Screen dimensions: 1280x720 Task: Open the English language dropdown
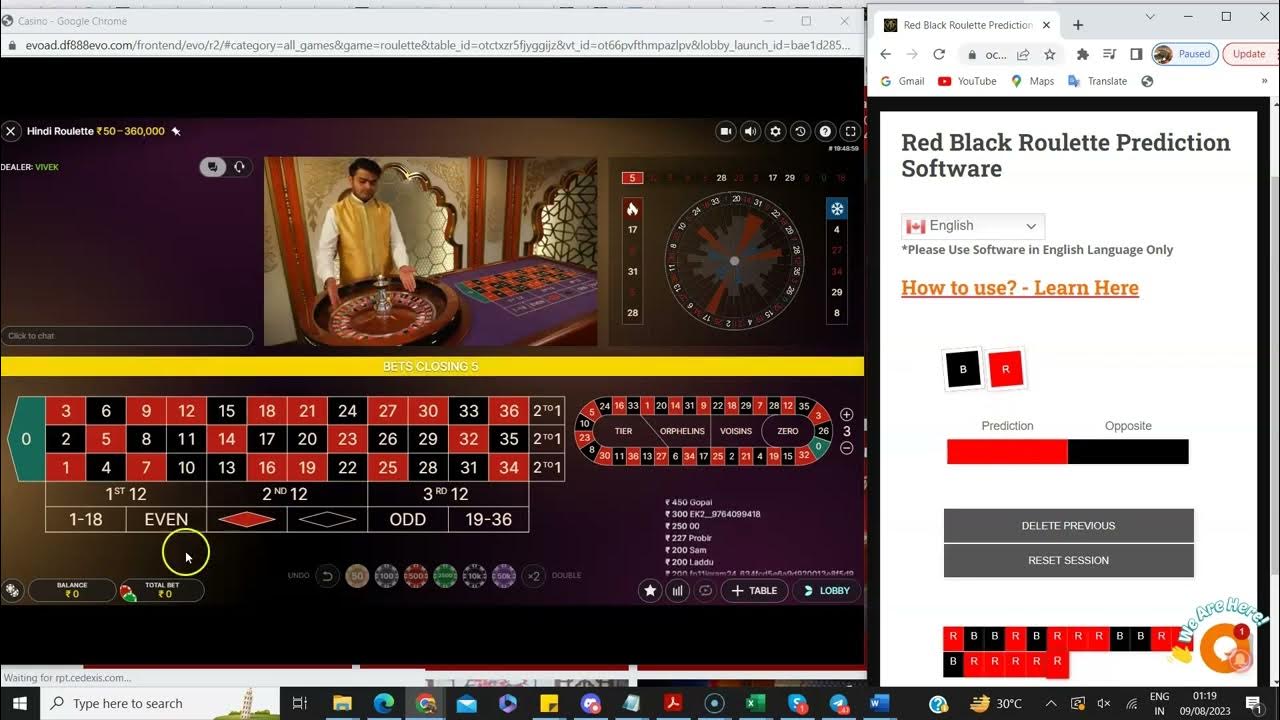[973, 226]
